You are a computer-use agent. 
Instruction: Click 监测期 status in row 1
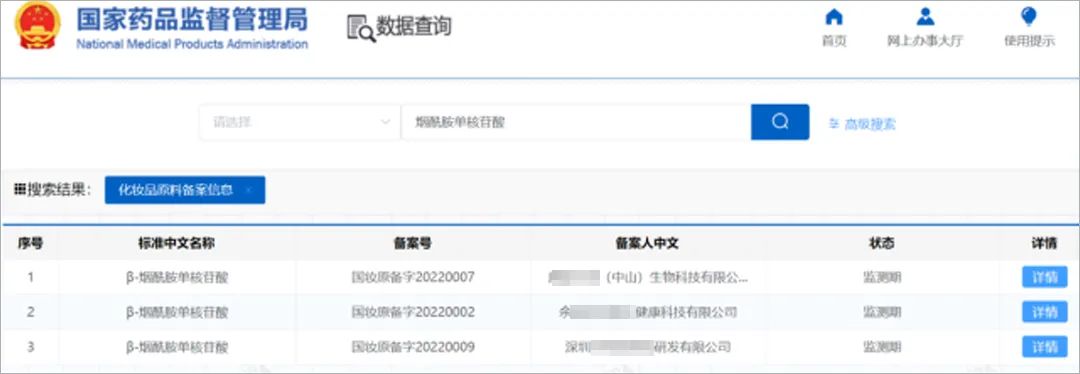tap(882, 278)
